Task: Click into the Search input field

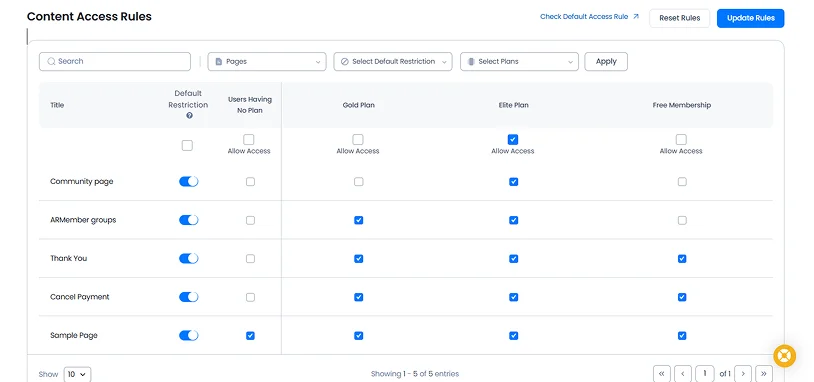Action: 115,61
